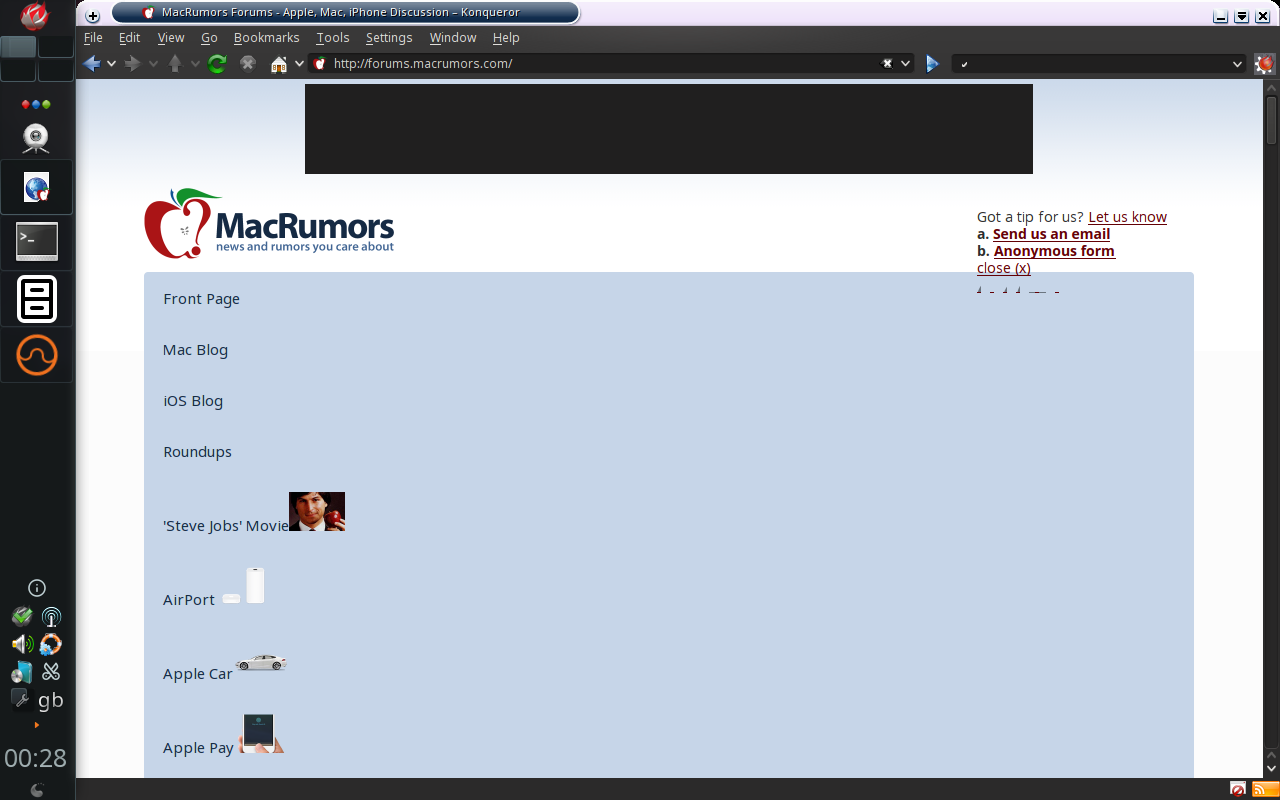Click the green checkmark tray icon
Image resolution: width=1280 pixels, height=800 pixels.
tap(22, 617)
